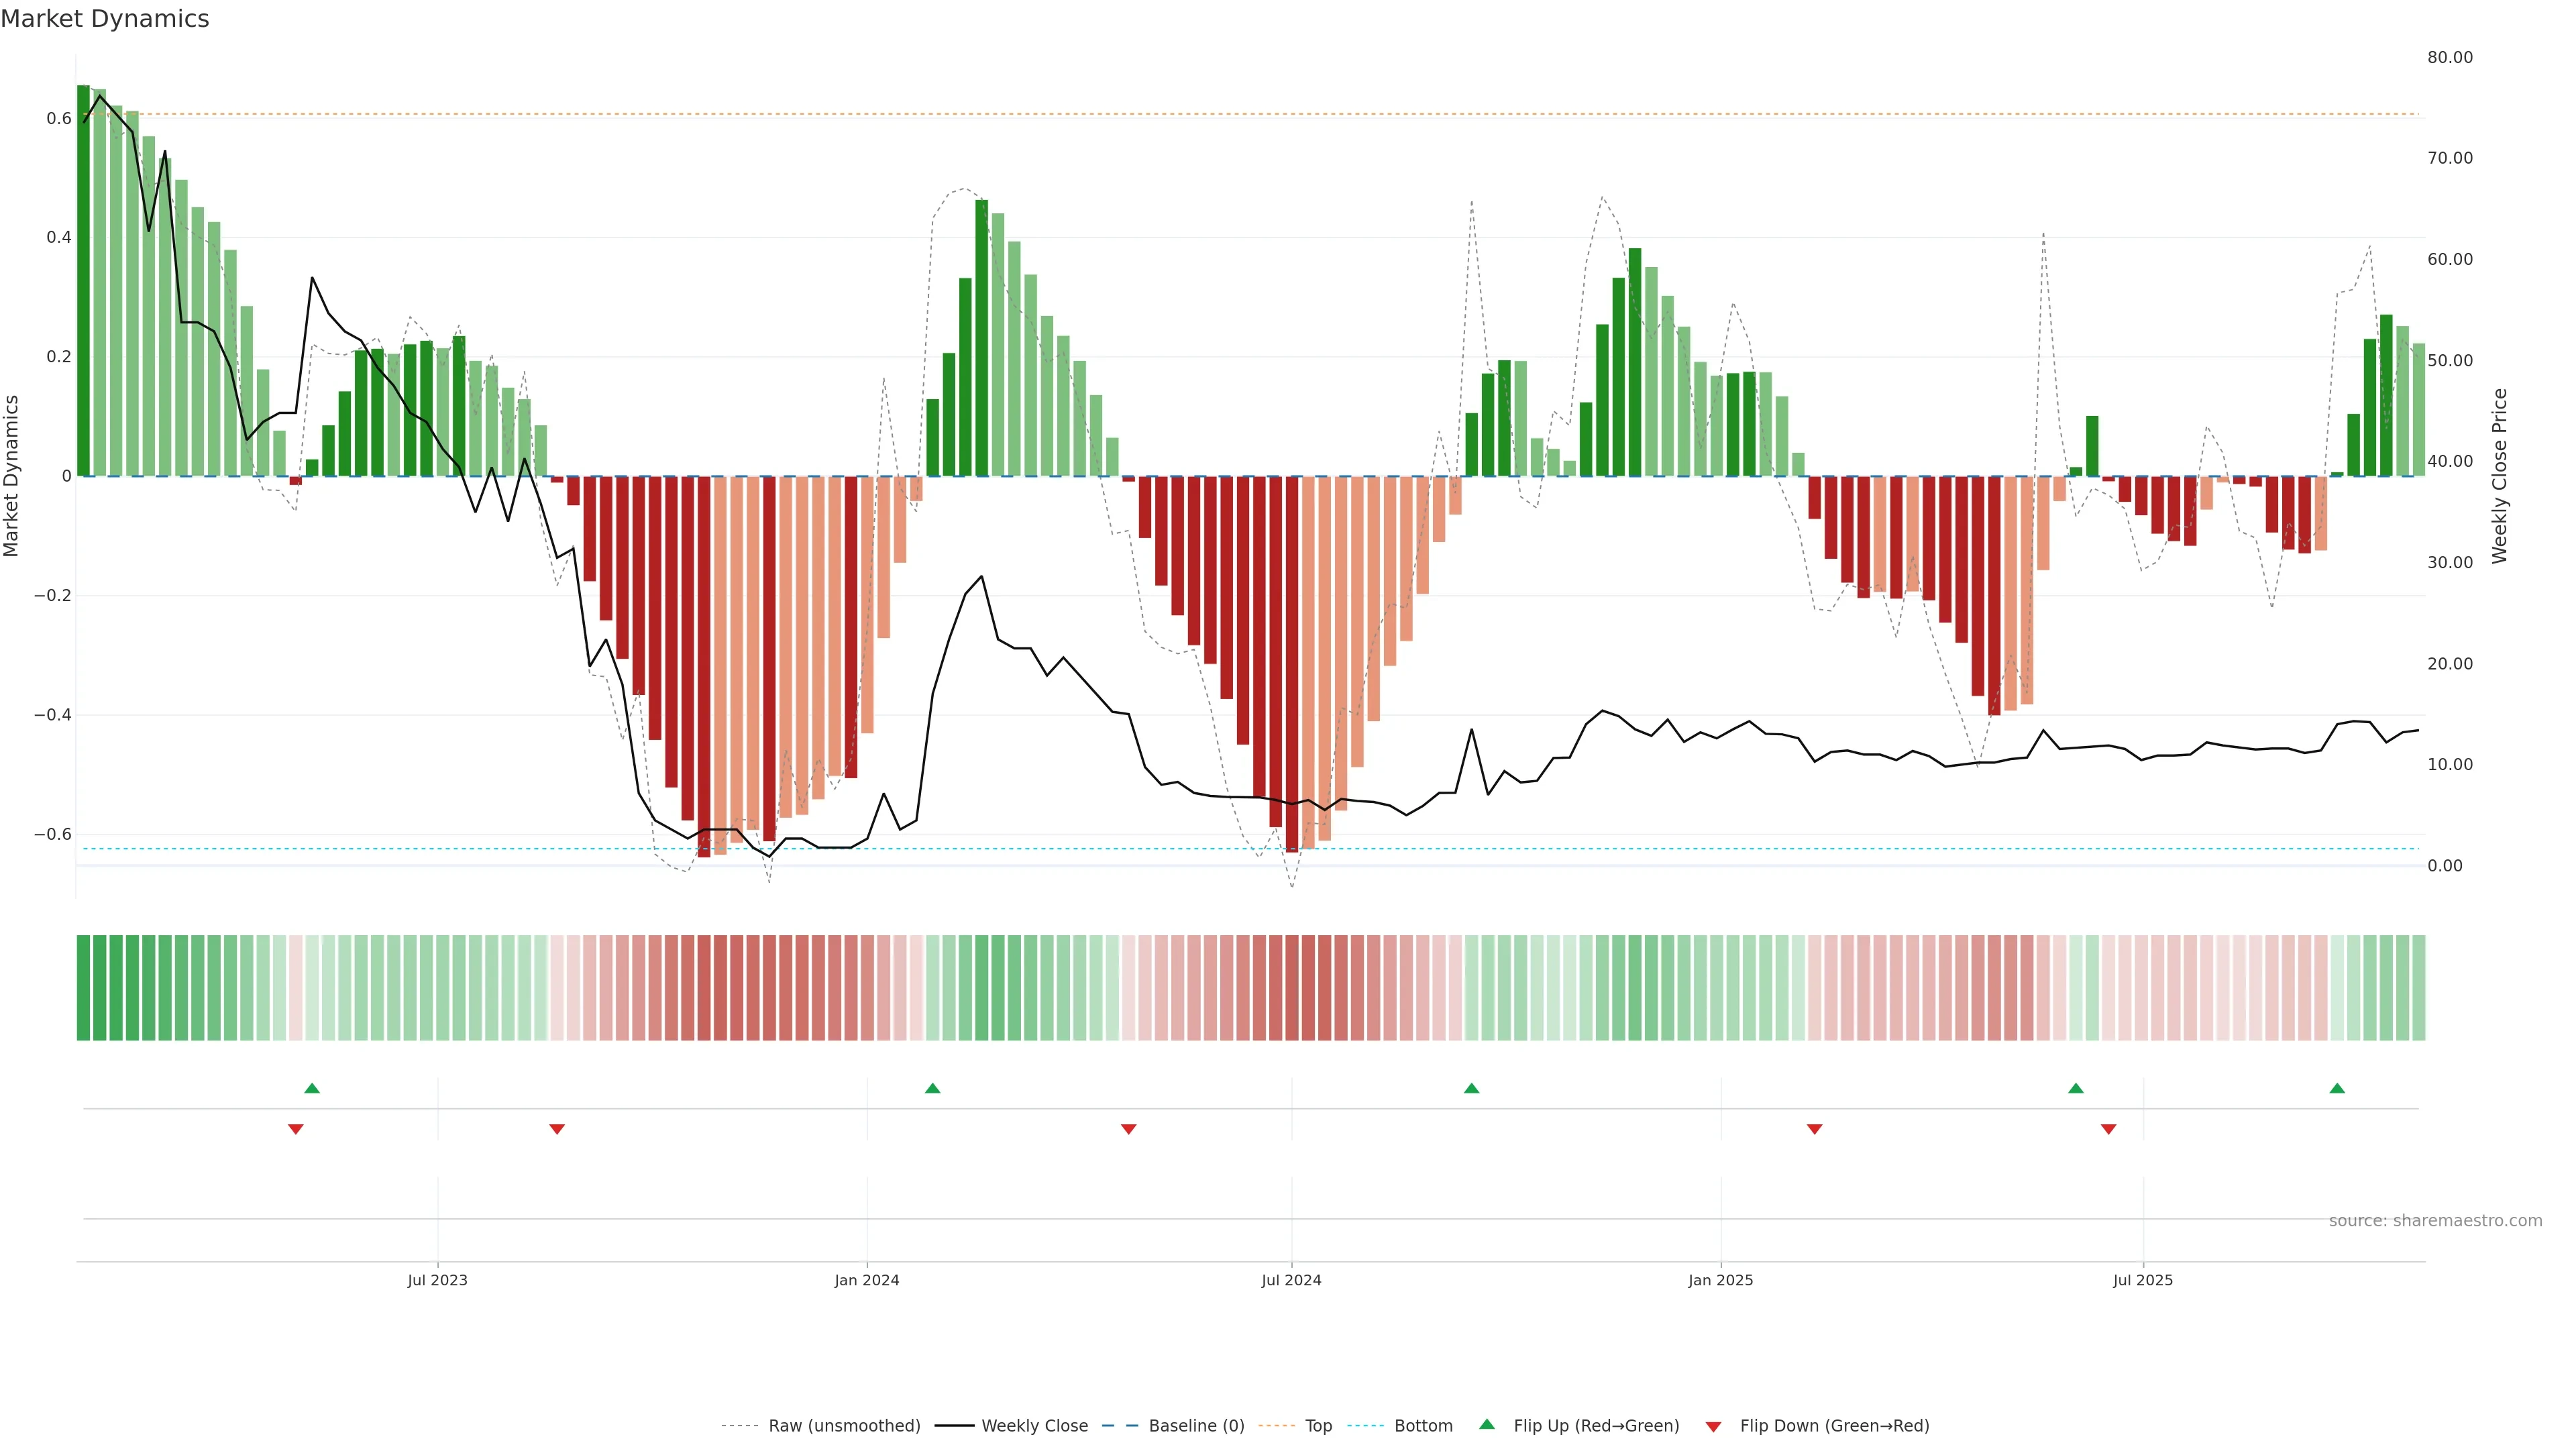This screenshot has width=2576, height=1449.
Task: Click the Flip Up legend triangle icon
Action: click(x=1487, y=1424)
